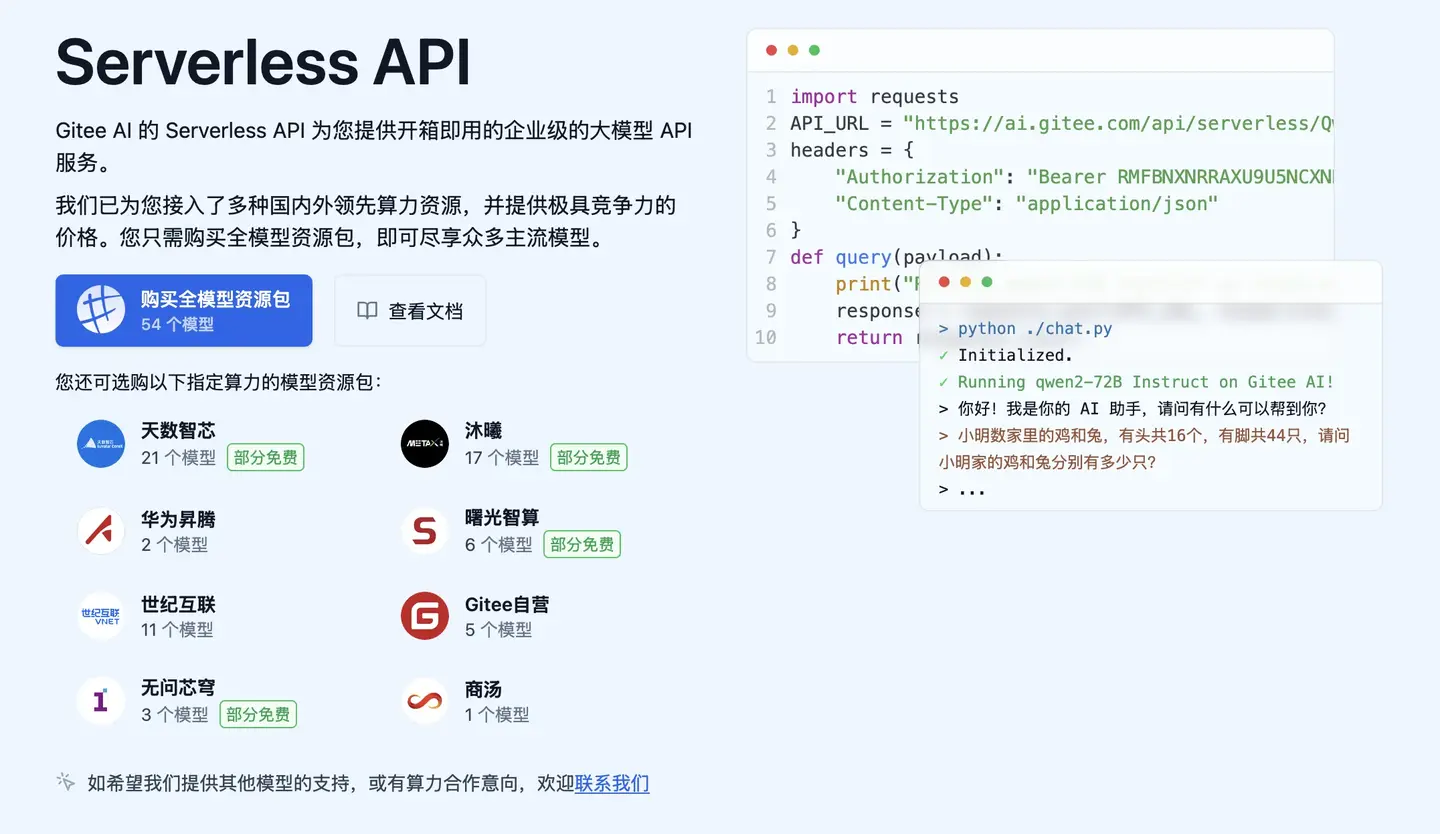Image resolution: width=1440 pixels, height=834 pixels.
Task: Select the 世纪互联 VNET logo icon
Action: pyautogui.click(x=100, y=615)
